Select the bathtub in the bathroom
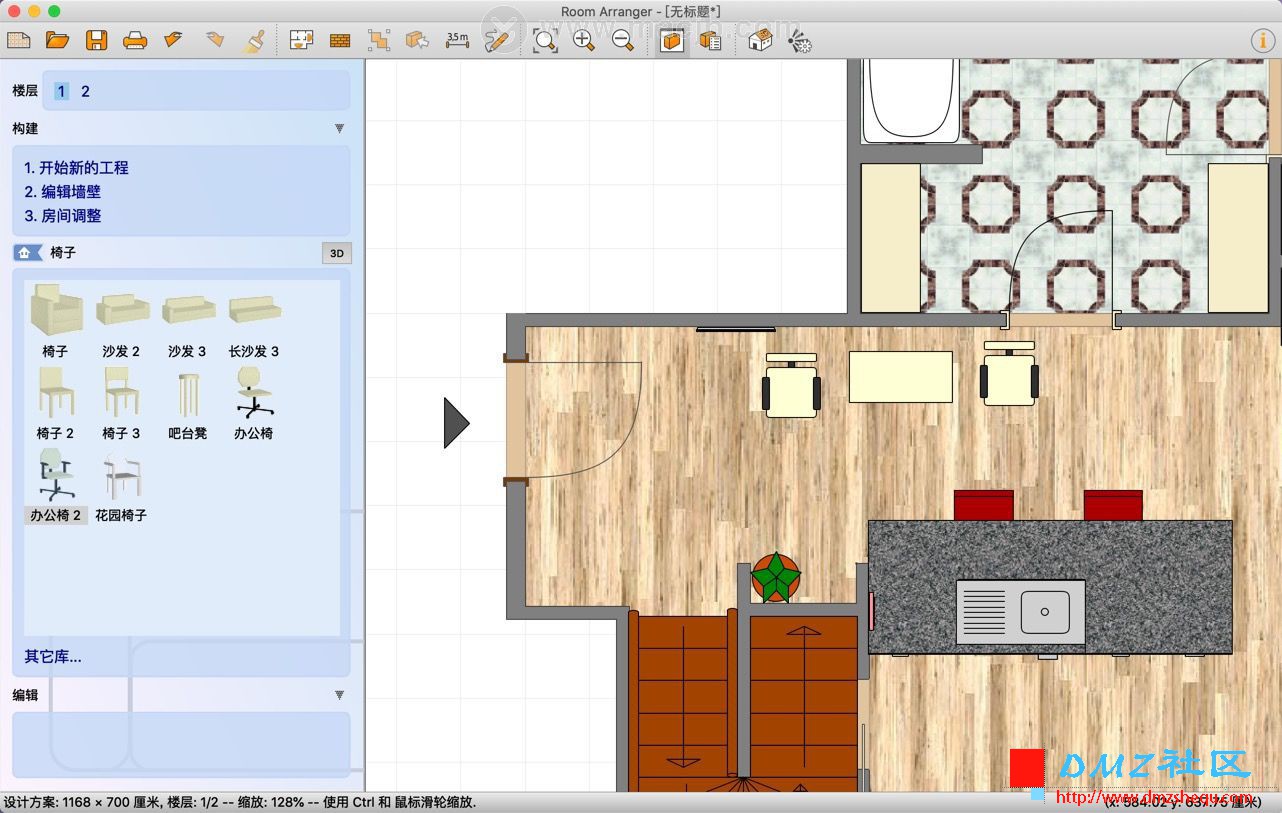The height and width of the screenshot is (813, 1282). coord(912,100)
